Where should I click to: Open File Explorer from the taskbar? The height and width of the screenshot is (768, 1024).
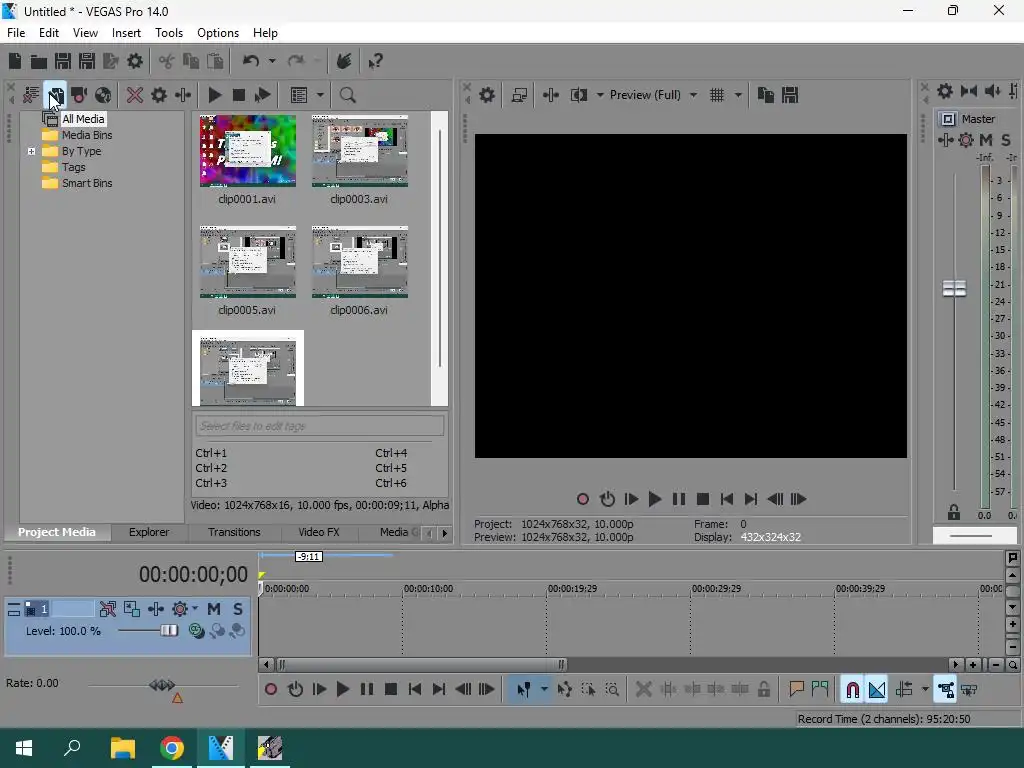pyautogui.click(x=123, y=748)
